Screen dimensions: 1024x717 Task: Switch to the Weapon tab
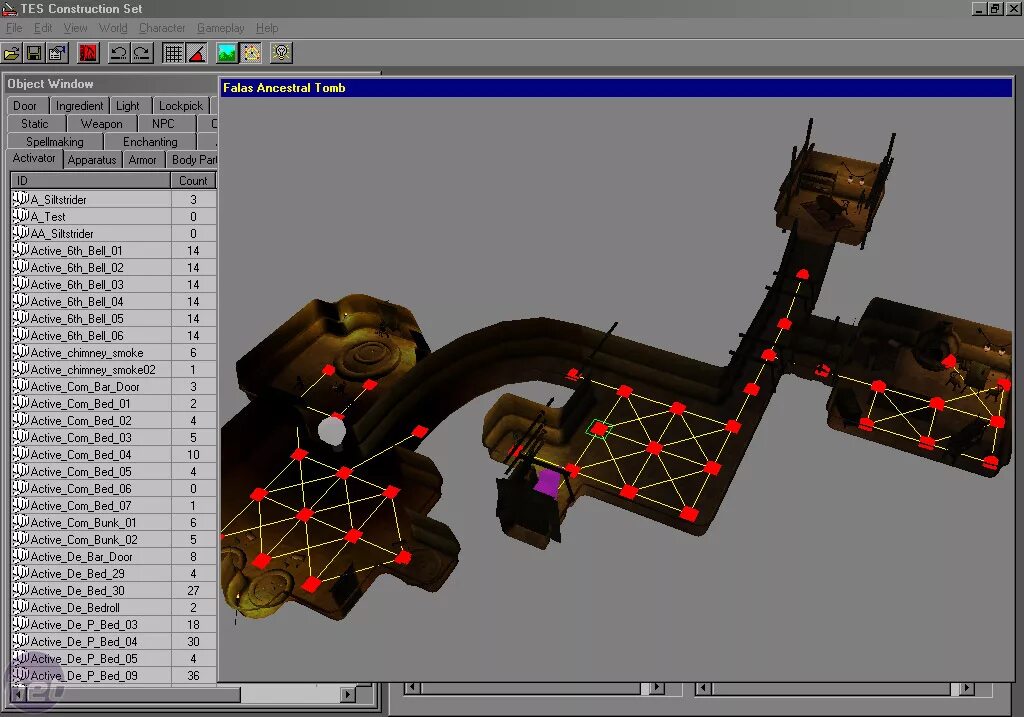click(x=101, y=123)
